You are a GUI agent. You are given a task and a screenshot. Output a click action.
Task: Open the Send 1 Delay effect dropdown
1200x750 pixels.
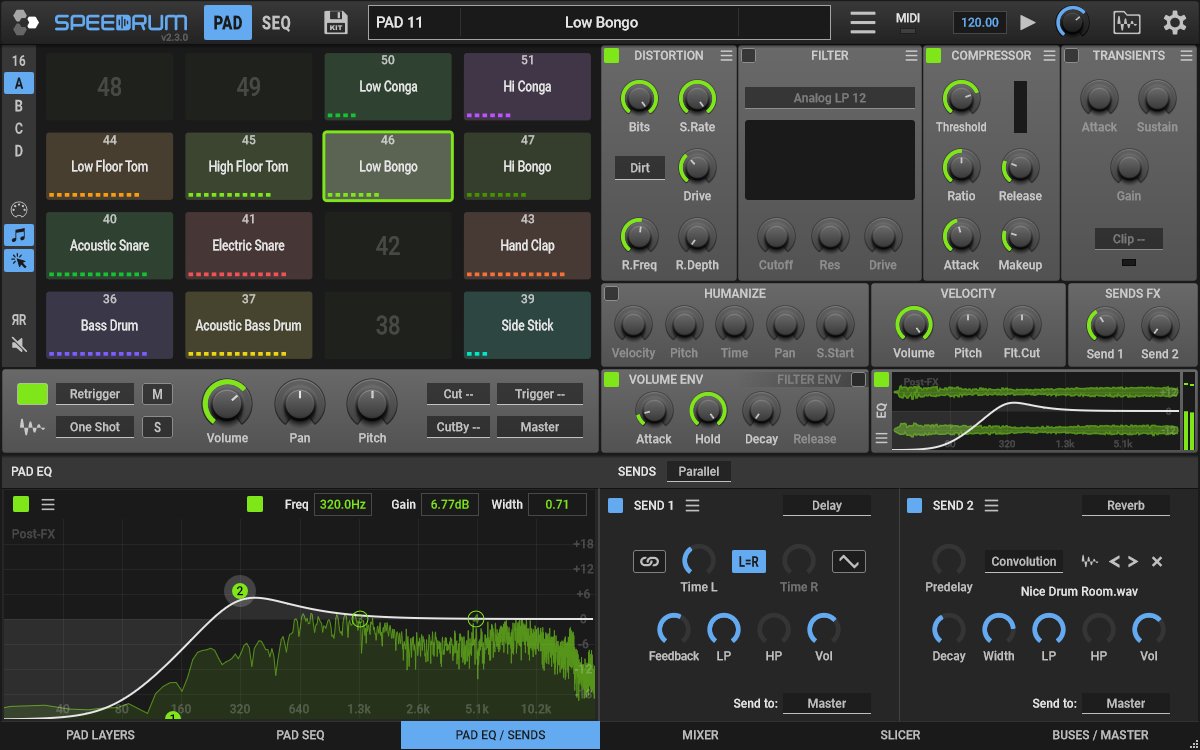(826, 506)
